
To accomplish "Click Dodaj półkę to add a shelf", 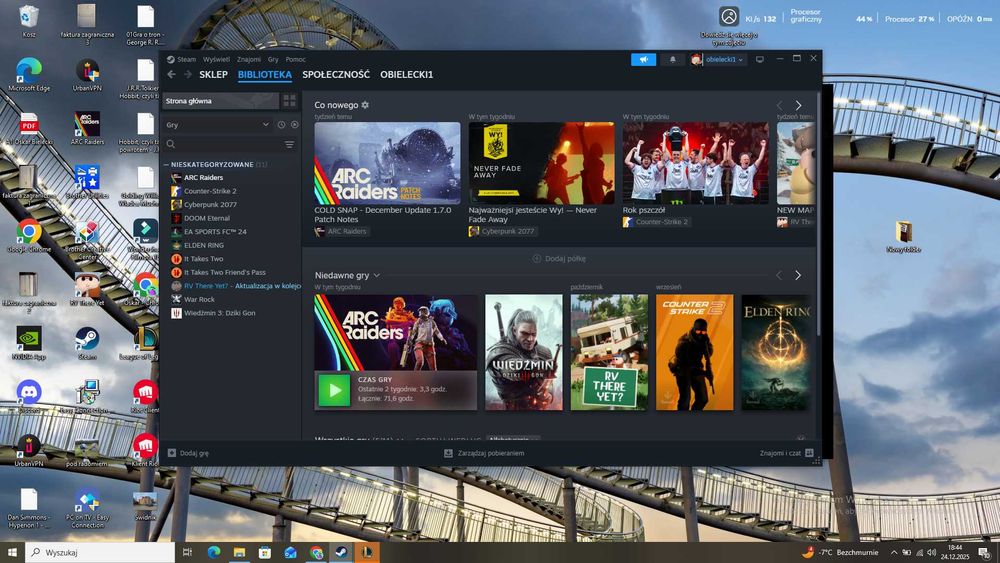I will [x=559, y=258].
